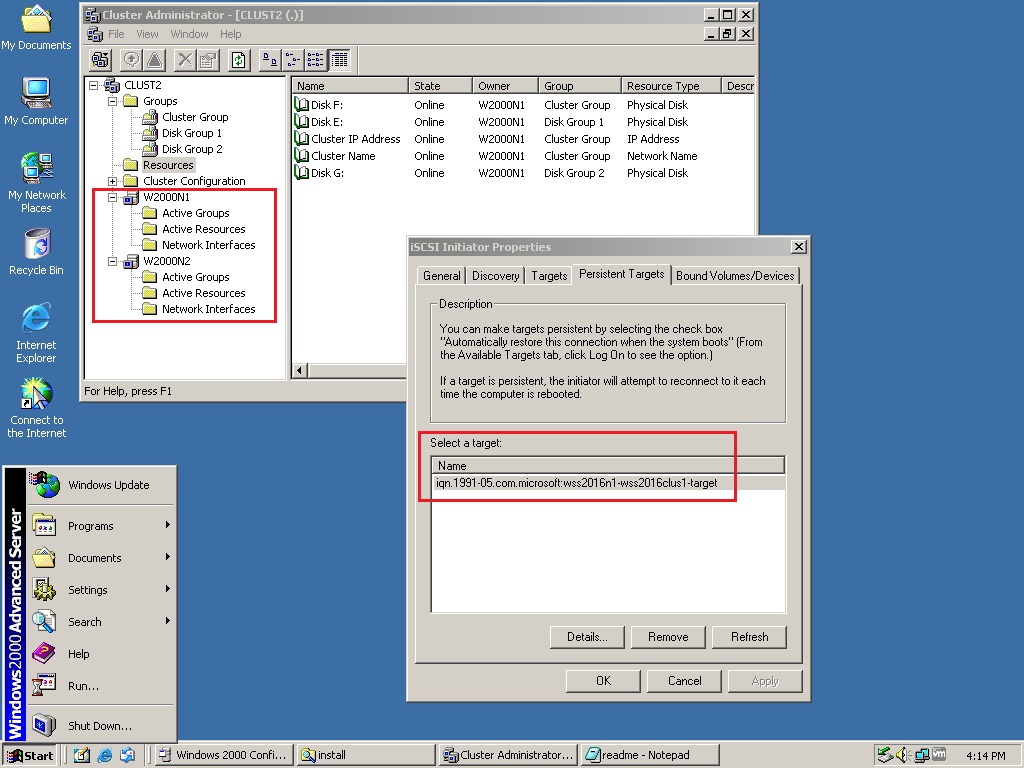The image size is (1024, 768).
Task: Switch to List view icon
Action: click(315, 60)
